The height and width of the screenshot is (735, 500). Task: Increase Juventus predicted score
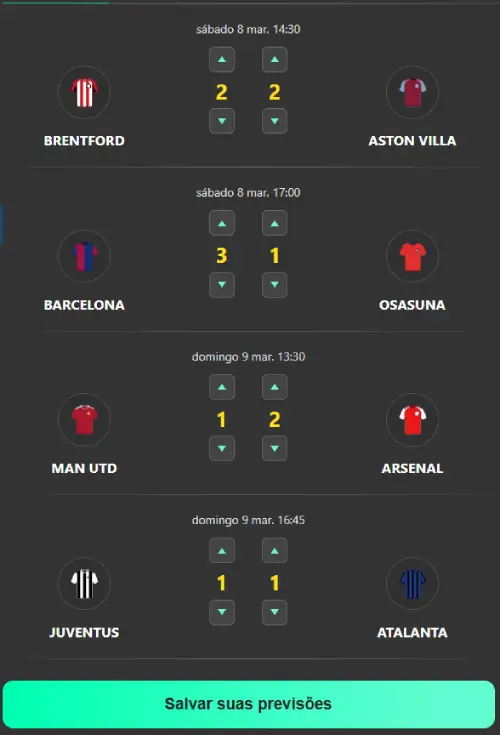(222, 551)
